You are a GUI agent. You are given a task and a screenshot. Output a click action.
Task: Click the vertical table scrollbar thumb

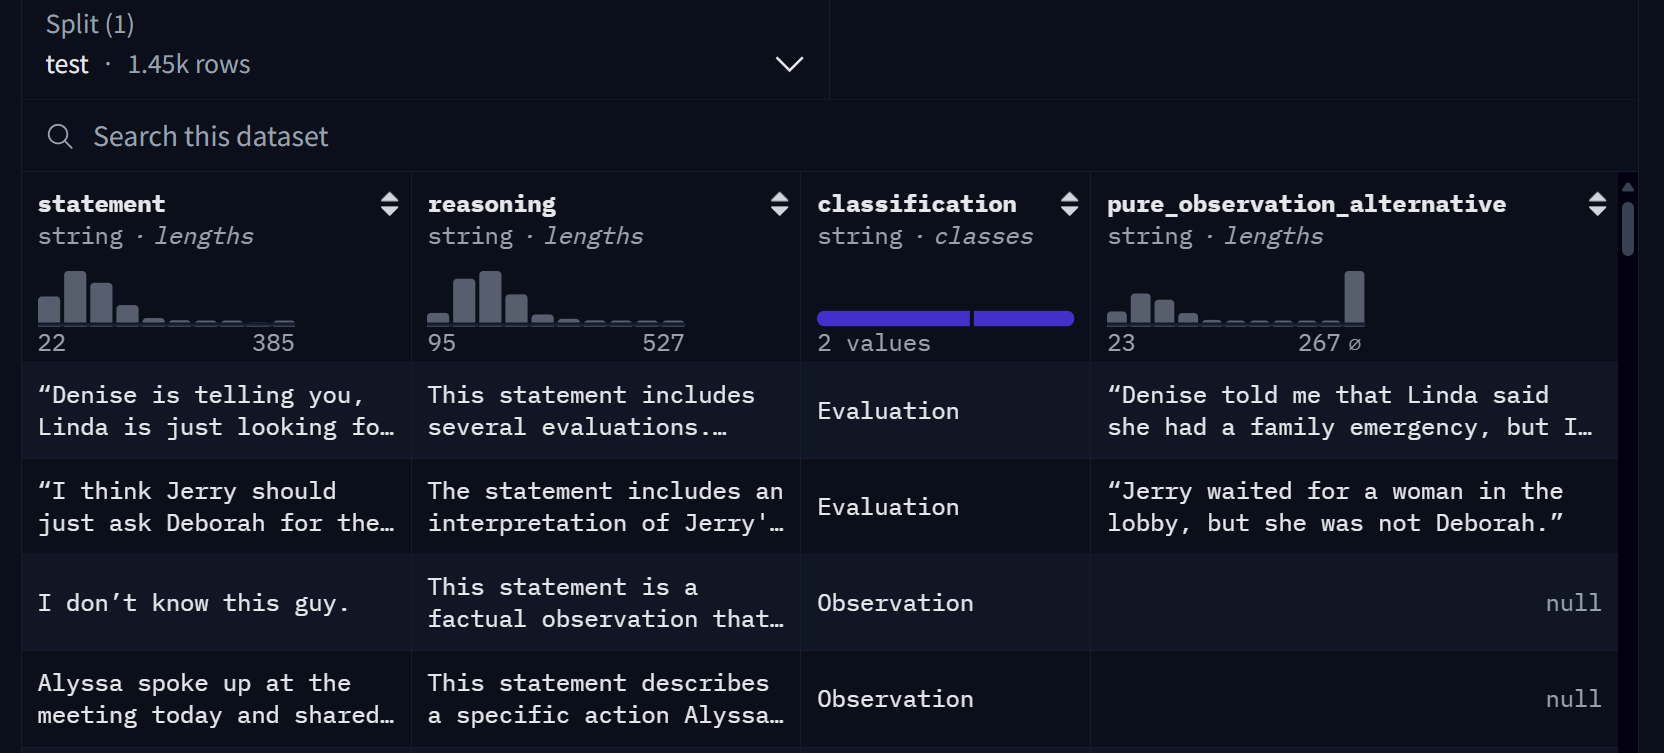pos(1628,229)
